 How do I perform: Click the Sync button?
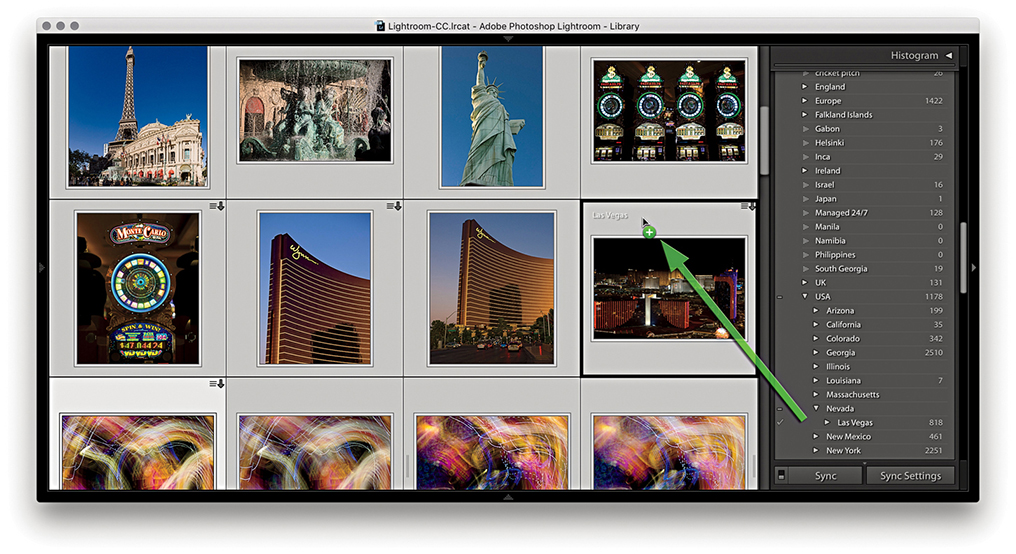tap(826, 476)
